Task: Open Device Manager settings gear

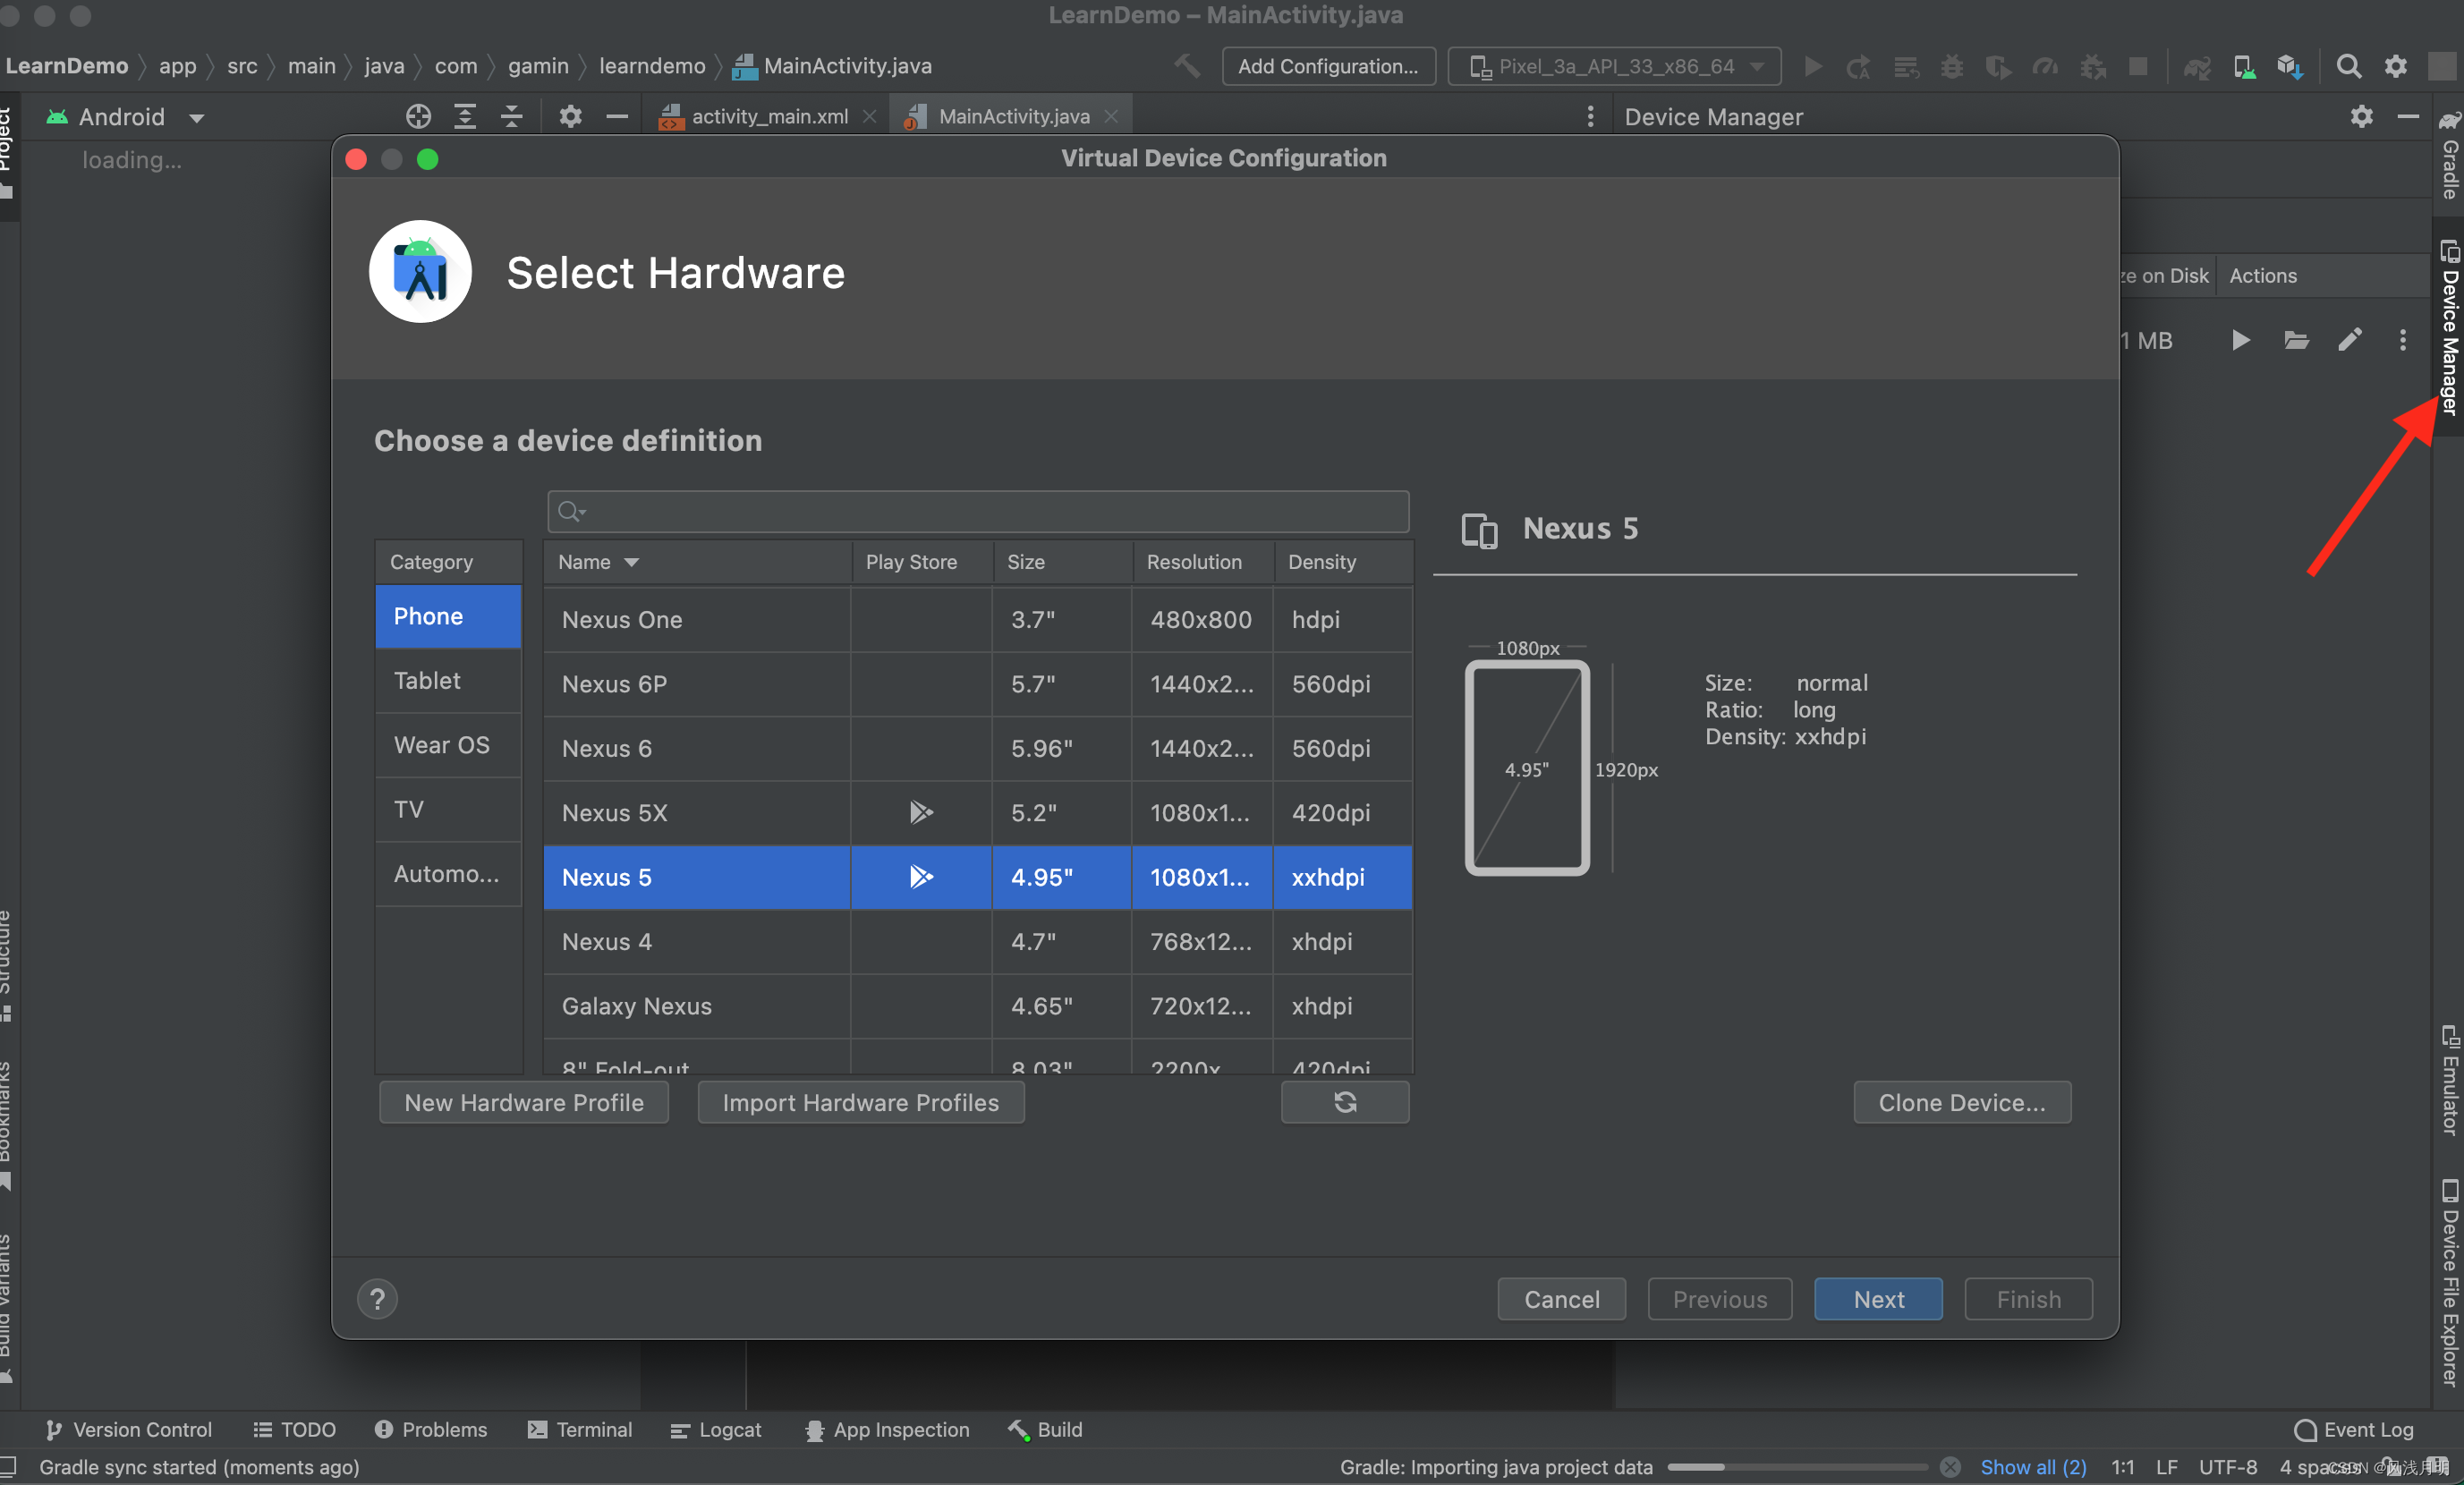Action: point(2362,117)
